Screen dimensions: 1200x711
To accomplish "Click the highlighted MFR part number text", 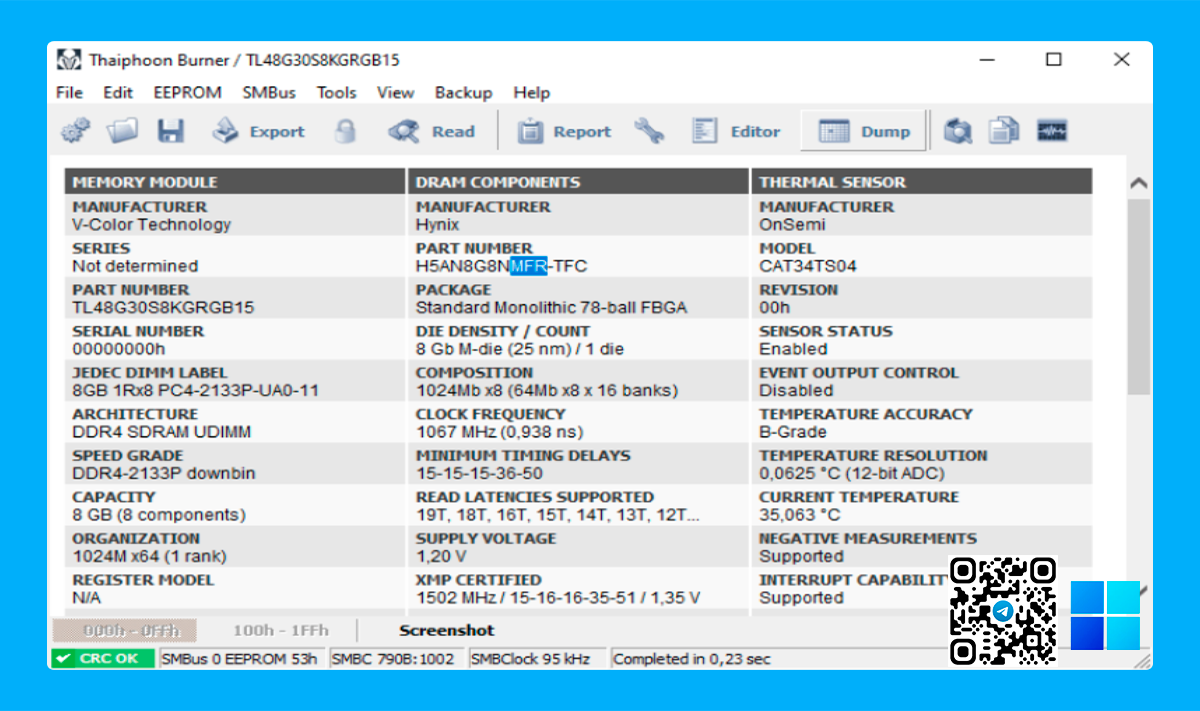I will click(x=527, y=266).
